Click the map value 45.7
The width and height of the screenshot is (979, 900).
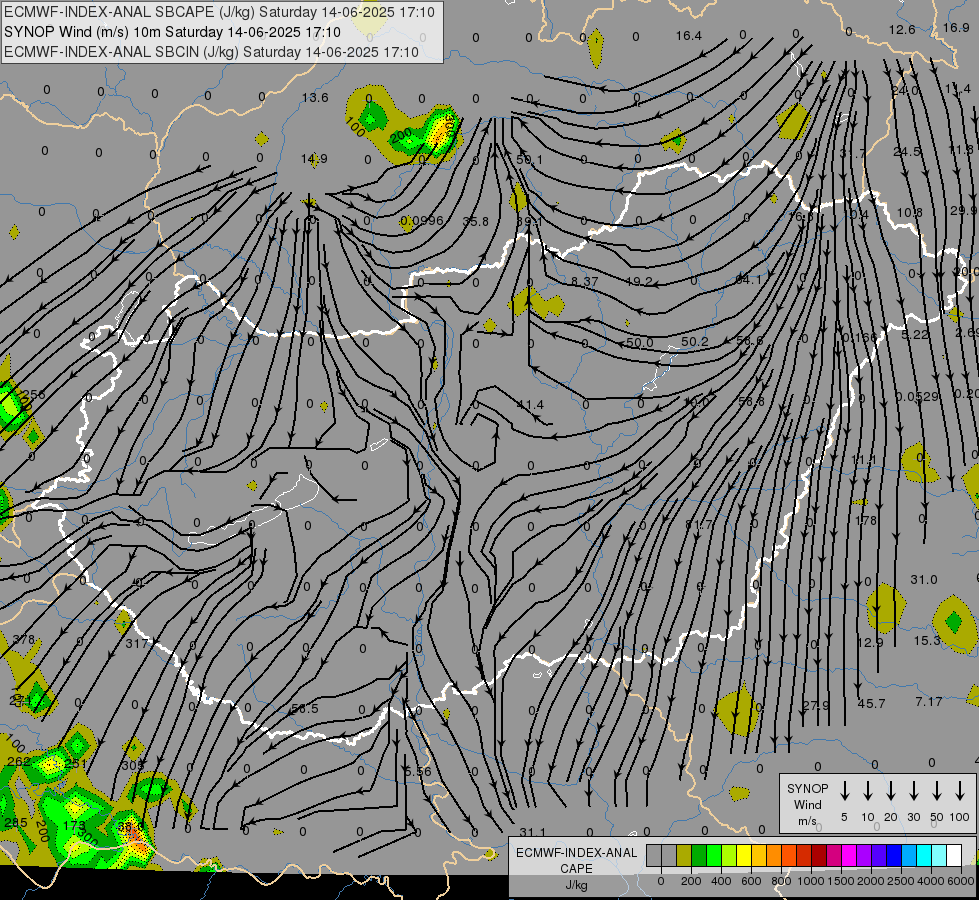(871, 704)
